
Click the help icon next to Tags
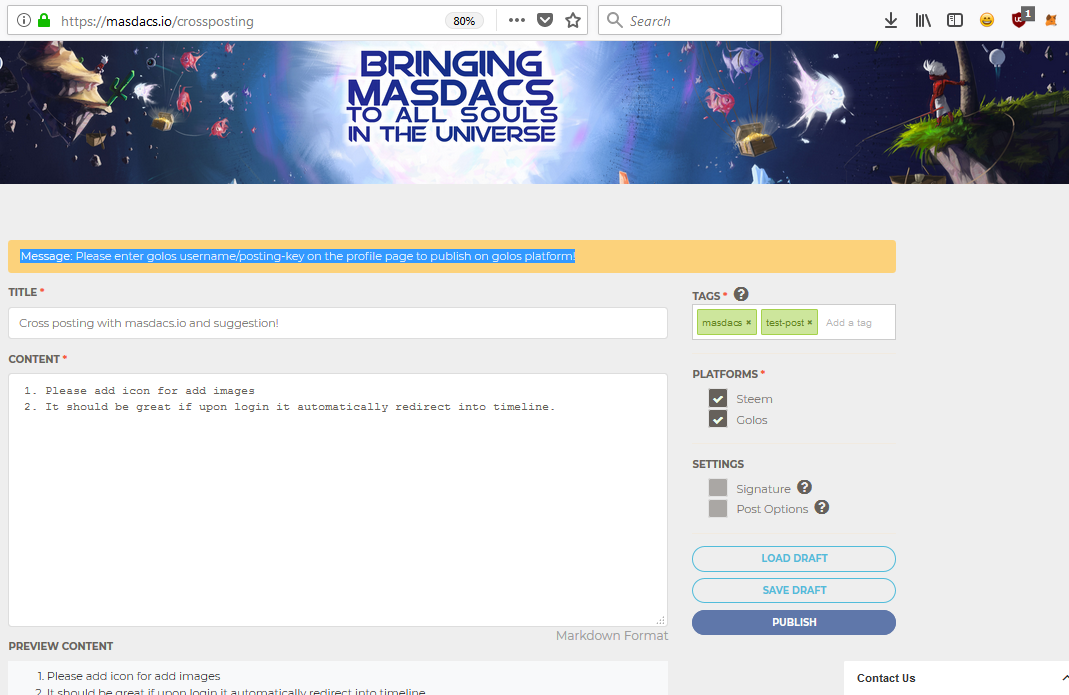741,294
